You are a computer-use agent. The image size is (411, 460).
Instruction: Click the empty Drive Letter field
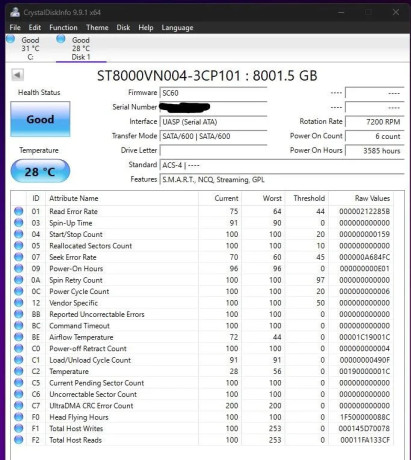[213, 150]
